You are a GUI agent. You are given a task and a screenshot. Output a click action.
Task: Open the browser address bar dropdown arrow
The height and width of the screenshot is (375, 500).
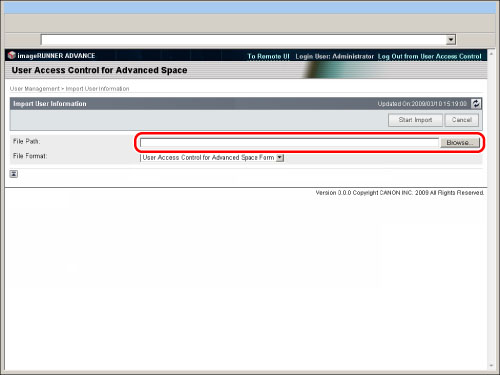click(x=451, y=40)
